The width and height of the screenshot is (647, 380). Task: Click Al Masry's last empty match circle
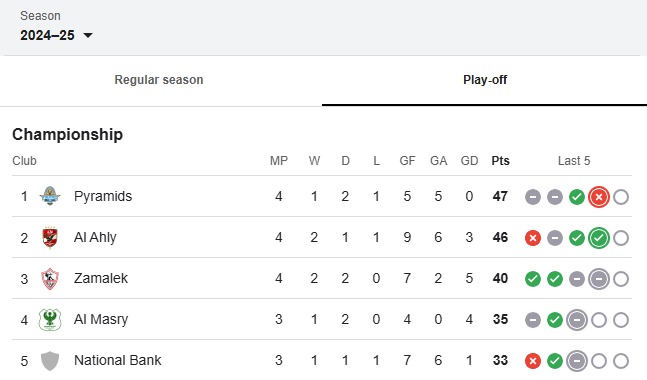[621, 320]
